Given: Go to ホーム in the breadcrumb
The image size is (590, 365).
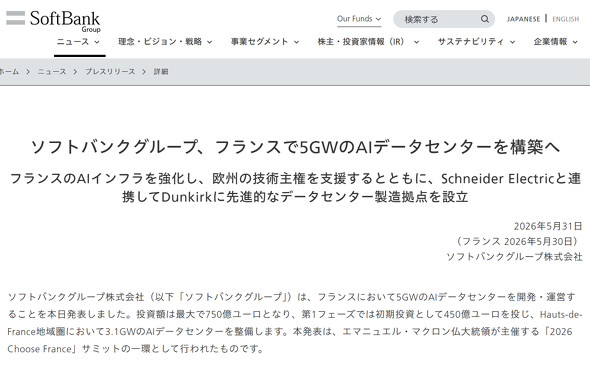Looking at the screenshot, I should pos(9,71).
